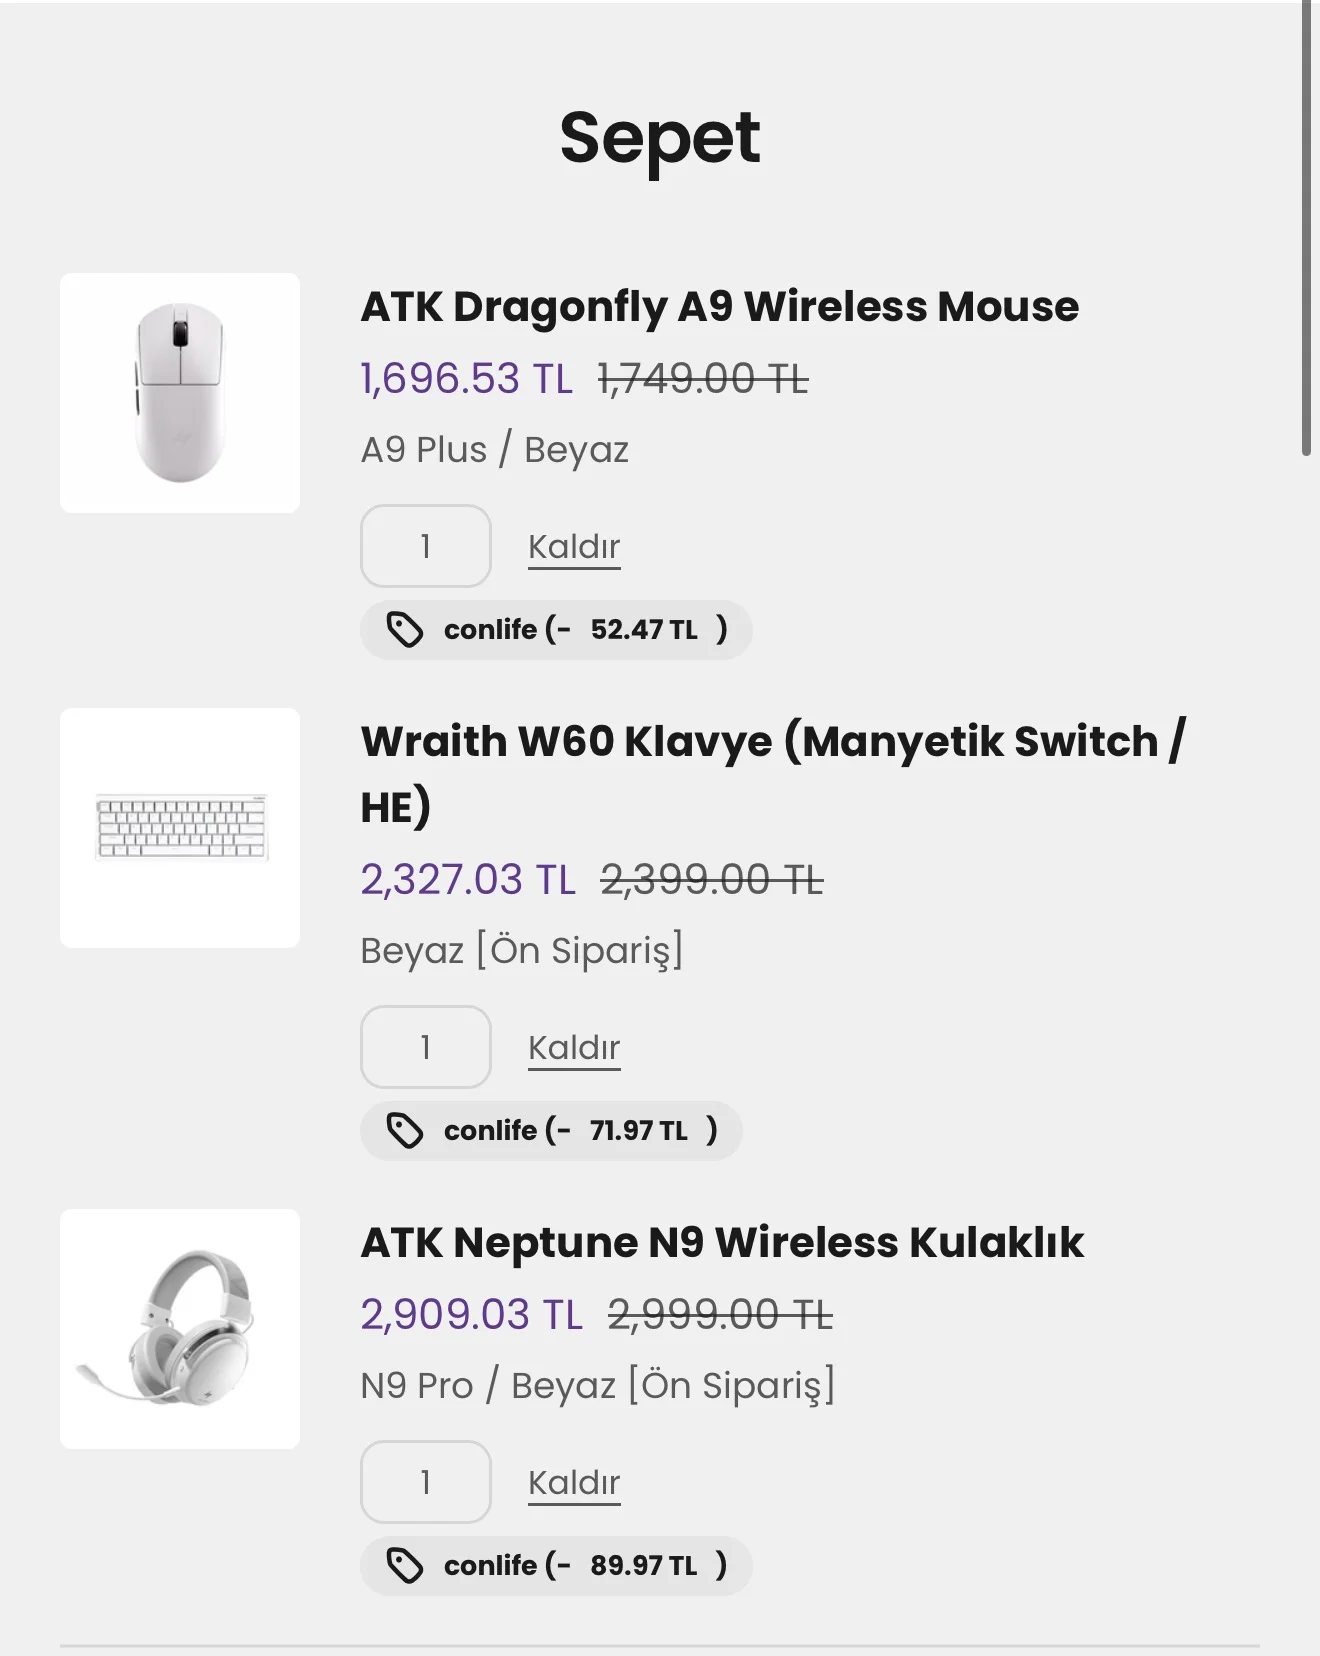Open the ATK Neptune N9 headset thumbnail
This screenshot has width=1320, height=1656.
pyautogui.click(x=180, y=1329)
